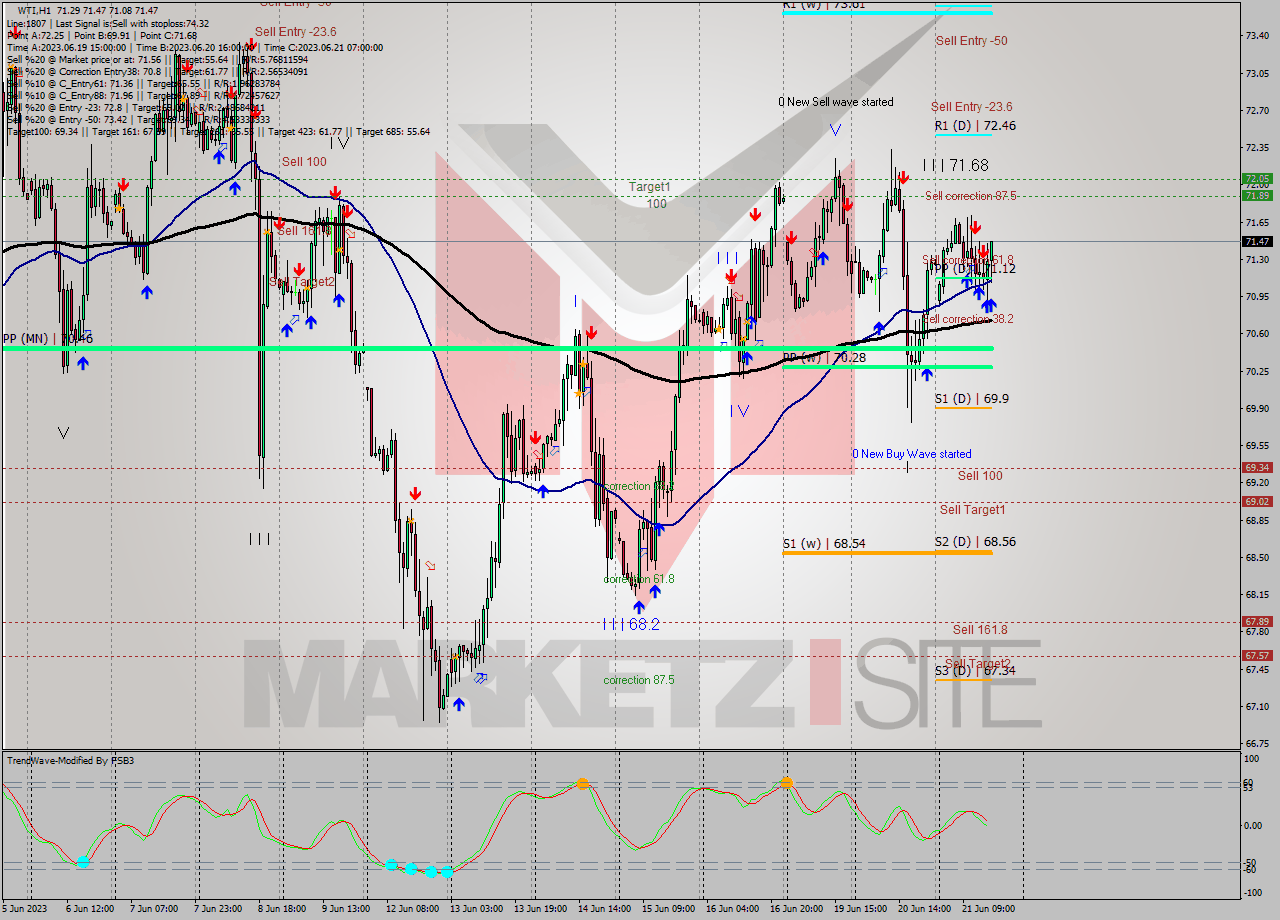Click the 'Point A:72.25' info line

click(x=38, y=35)
